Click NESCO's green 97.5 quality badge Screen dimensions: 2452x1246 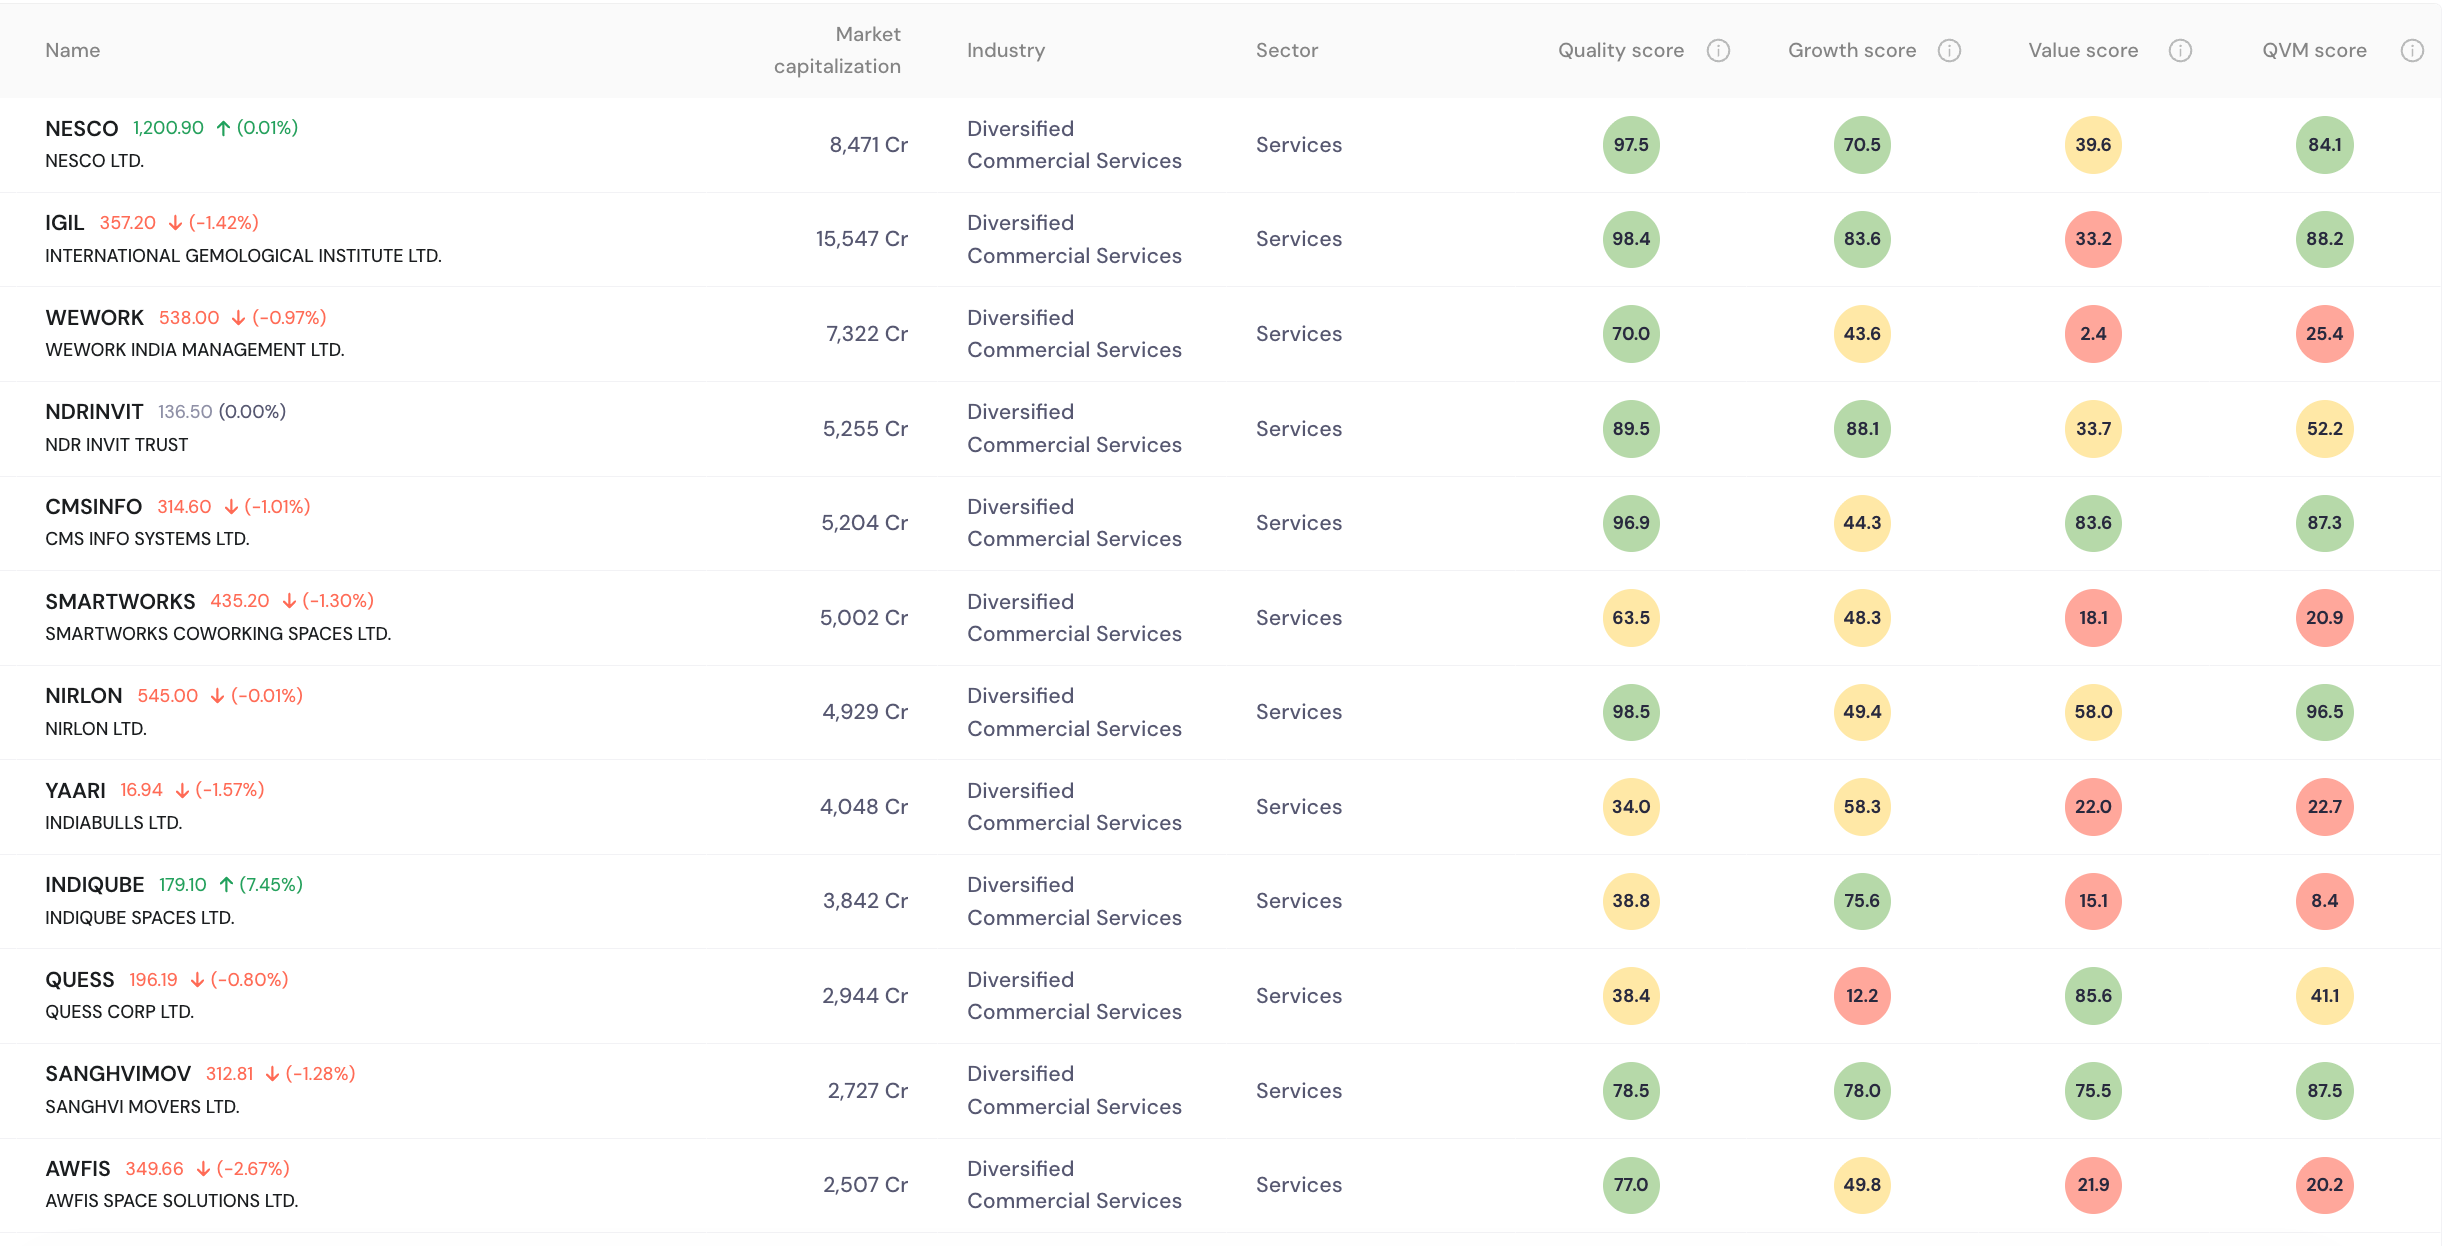click(x=1630, y=145)
